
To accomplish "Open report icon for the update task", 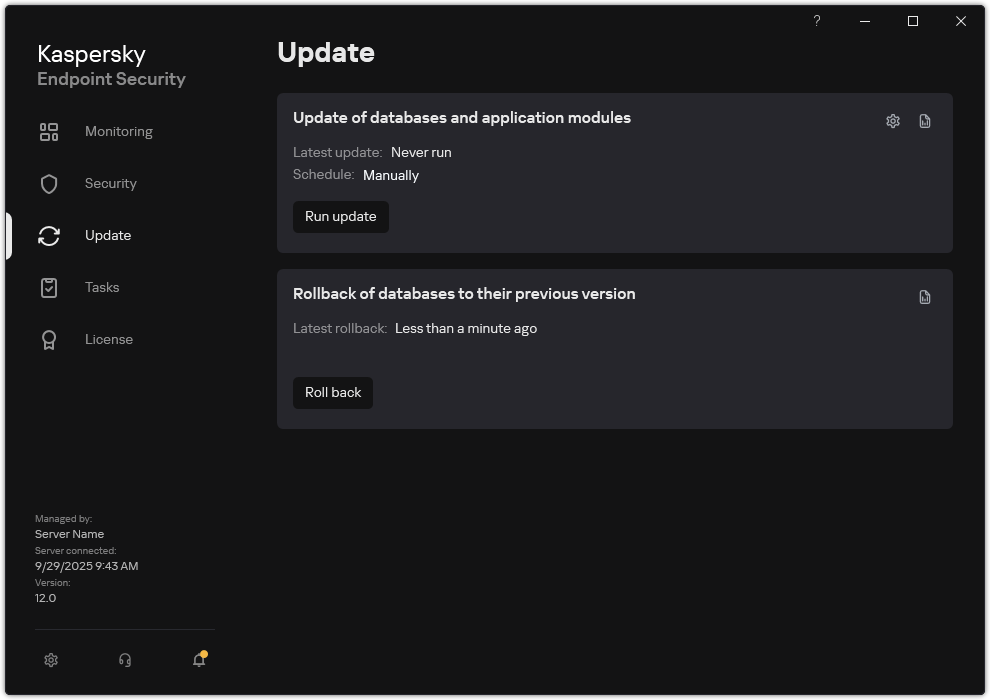I will point(924,120).
